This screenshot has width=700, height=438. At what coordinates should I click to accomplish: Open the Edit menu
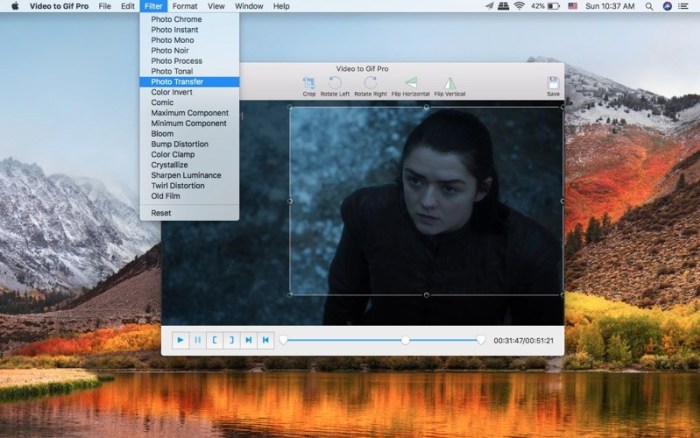pos(127,6)
